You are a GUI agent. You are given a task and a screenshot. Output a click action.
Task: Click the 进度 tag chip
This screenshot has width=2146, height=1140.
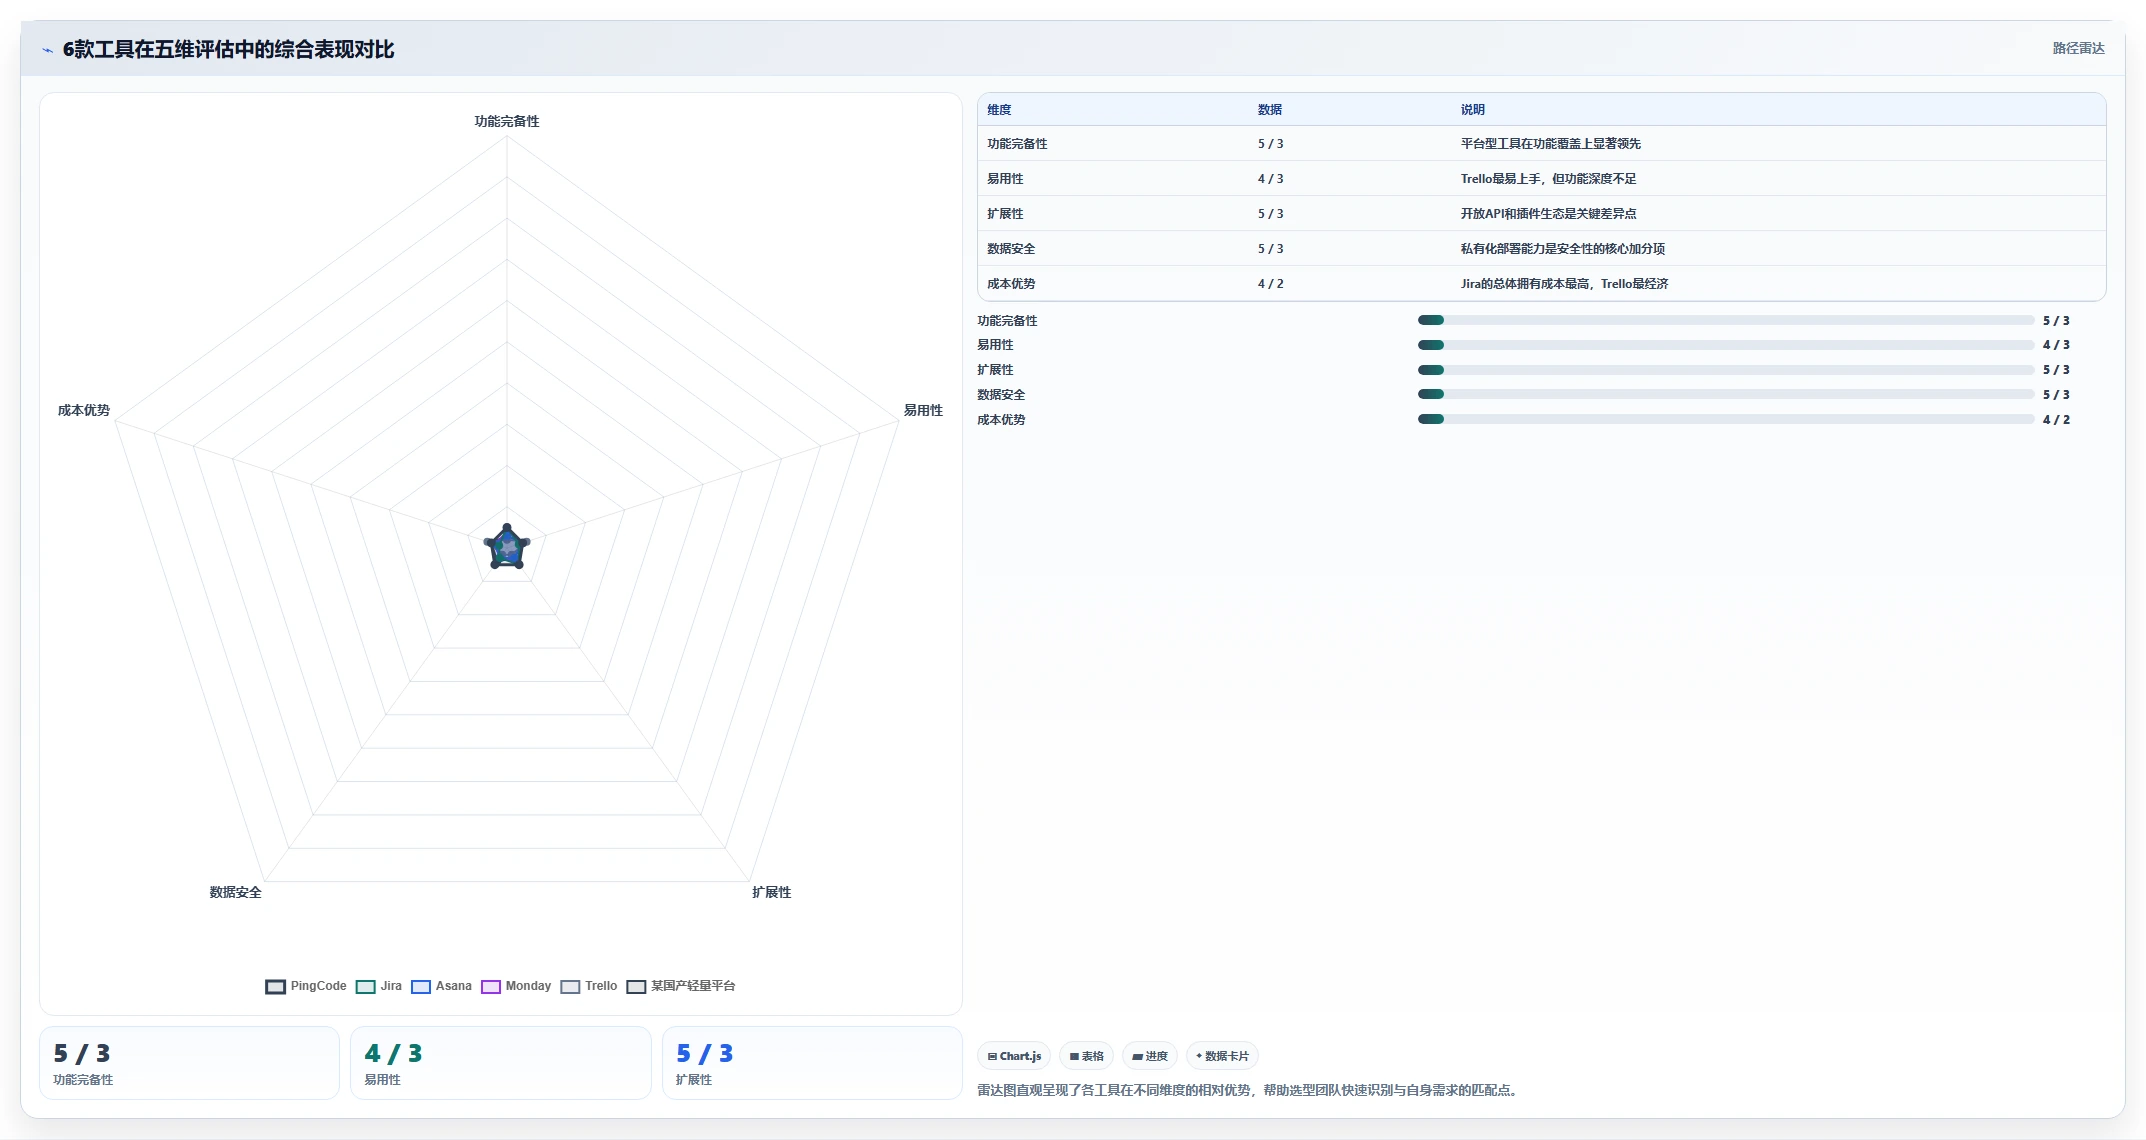coord(1149,1056)
